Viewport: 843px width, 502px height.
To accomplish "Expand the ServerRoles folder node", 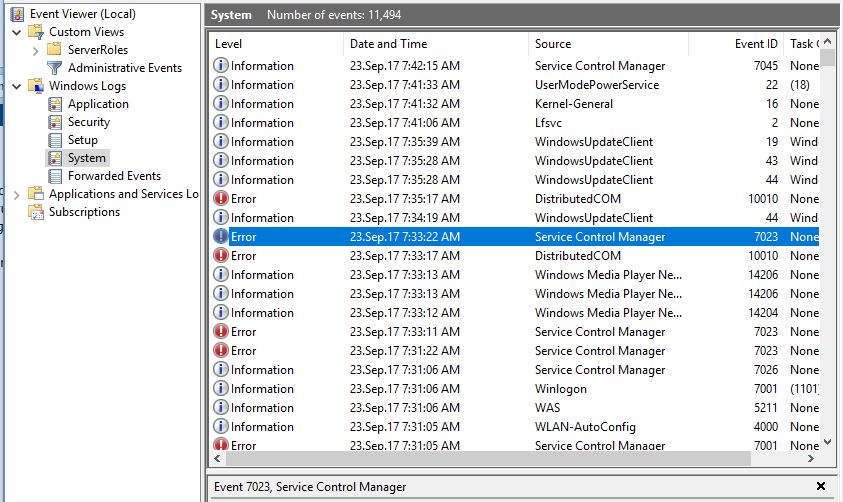I will pyautogui.click(x=36, y=50).
